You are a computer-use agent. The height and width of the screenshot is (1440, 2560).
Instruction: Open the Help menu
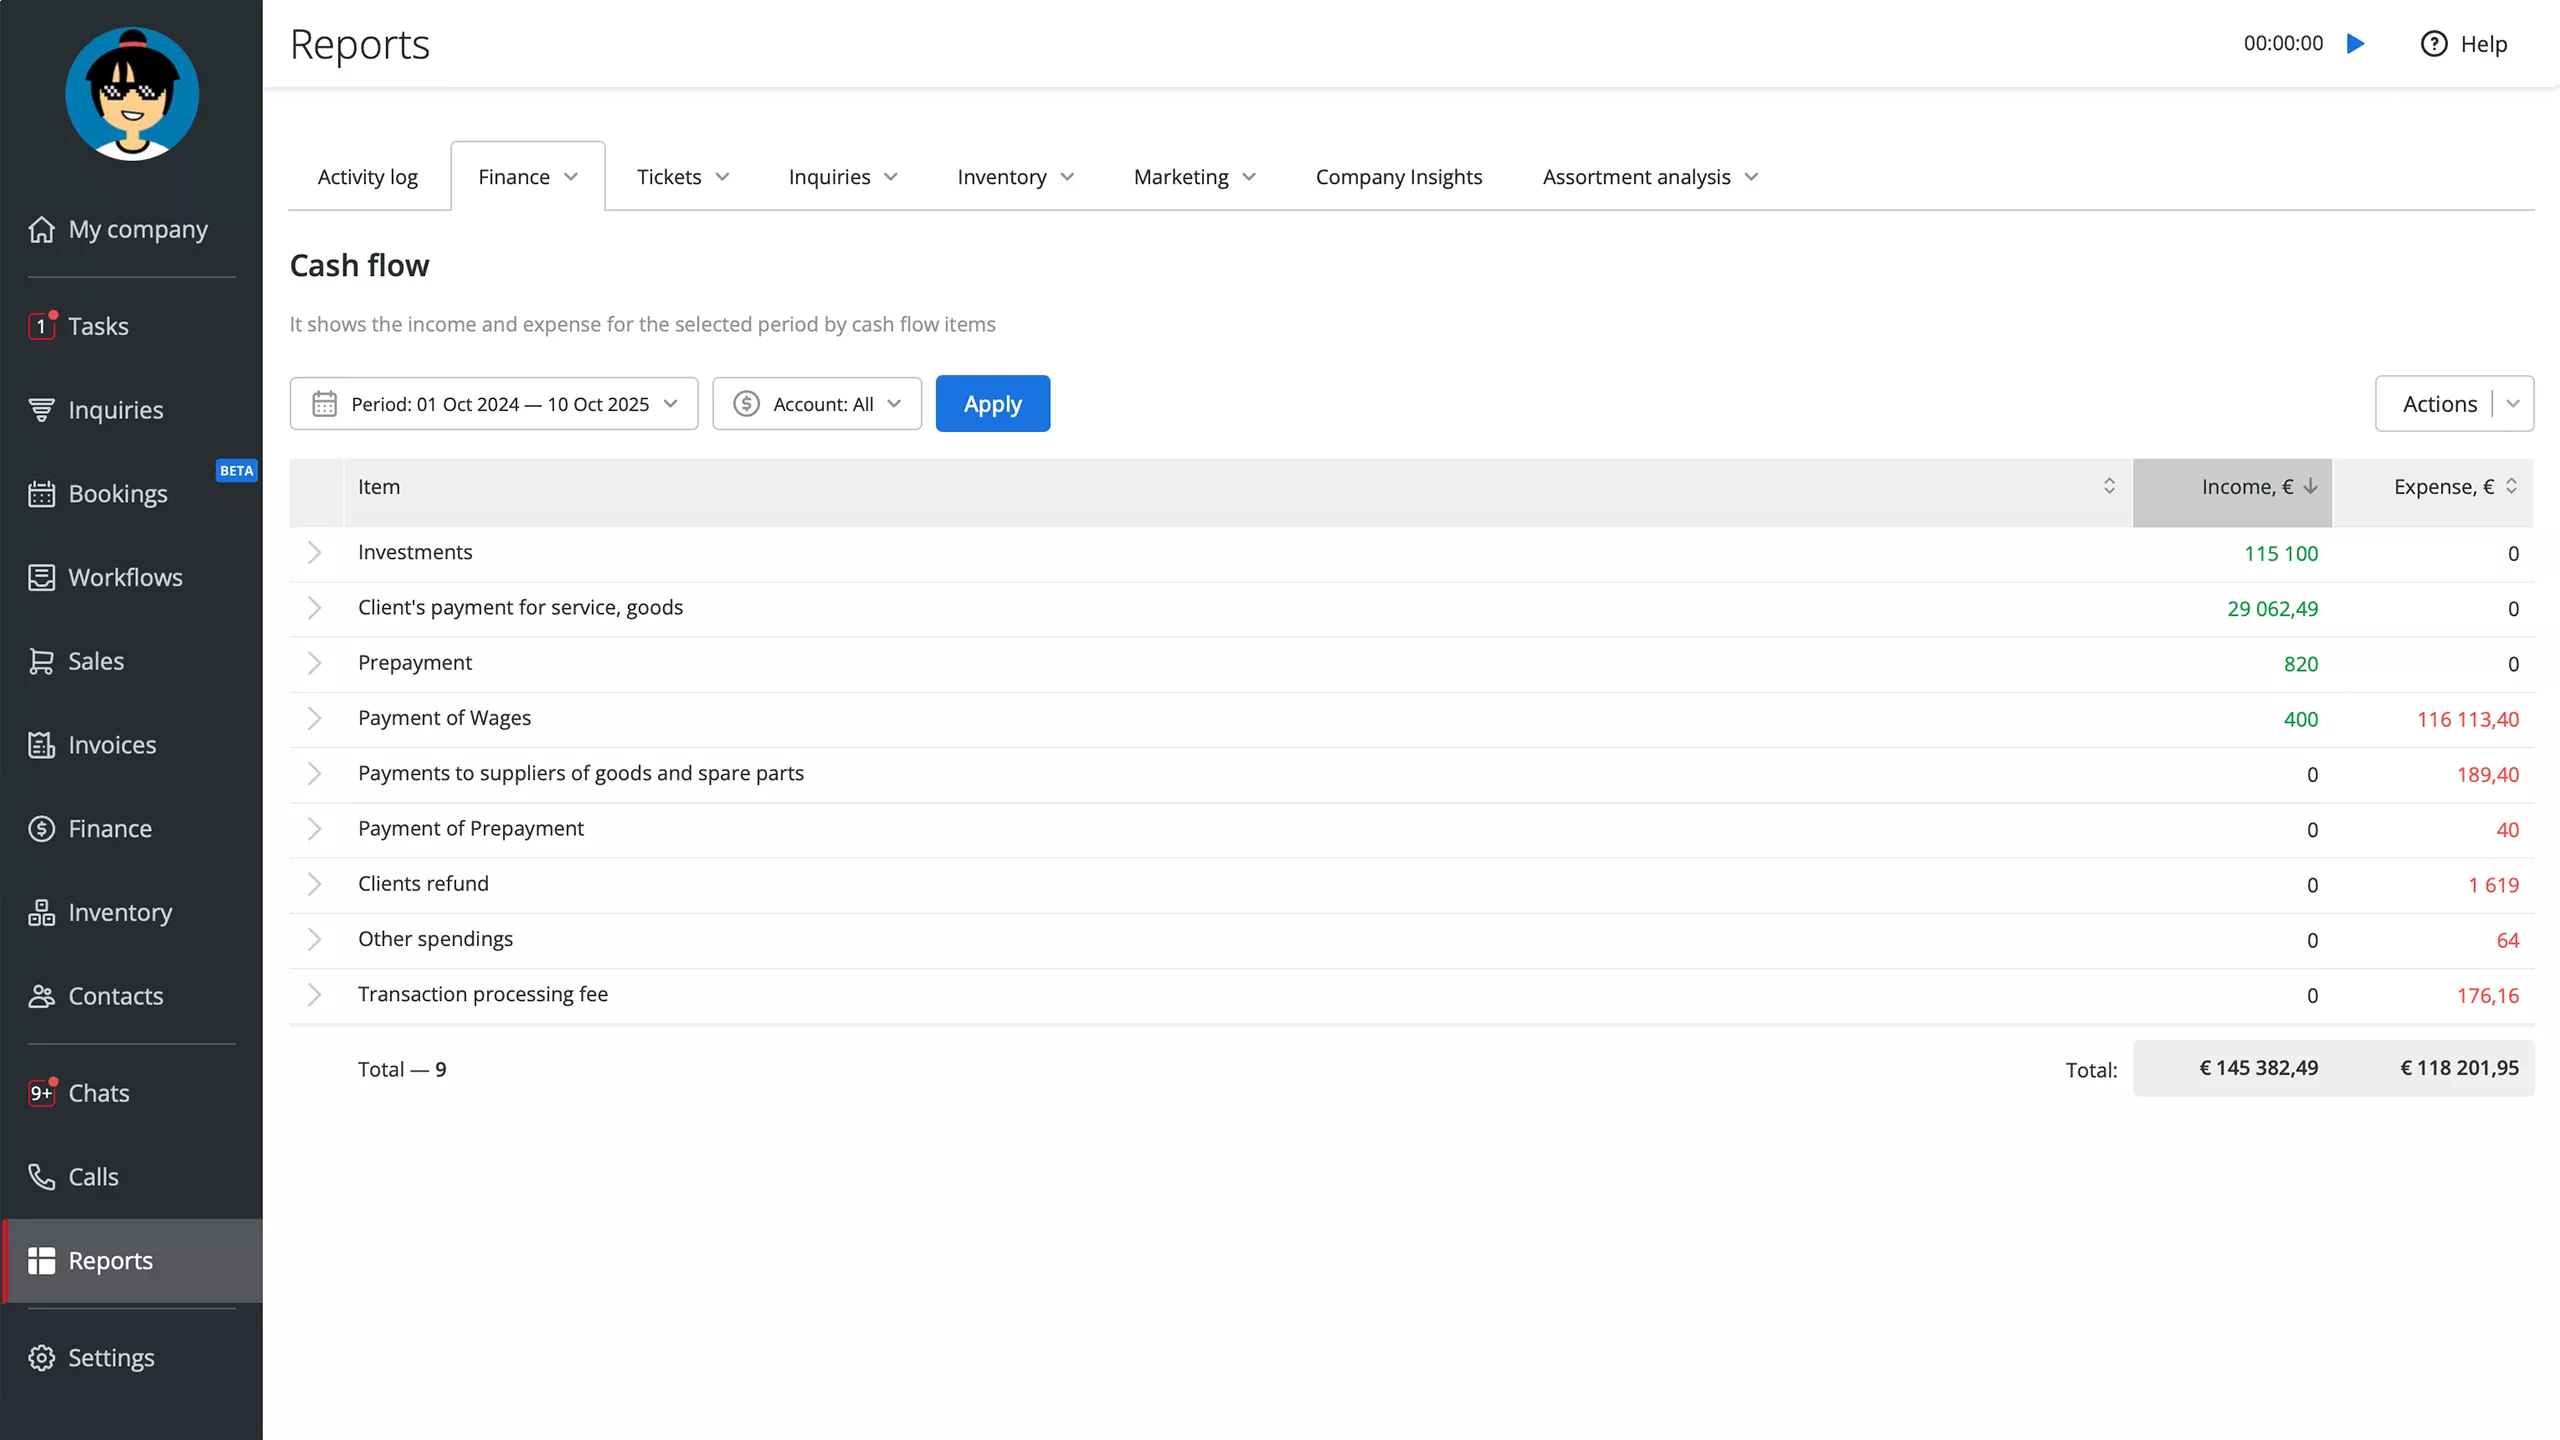tap(2464, 43)
